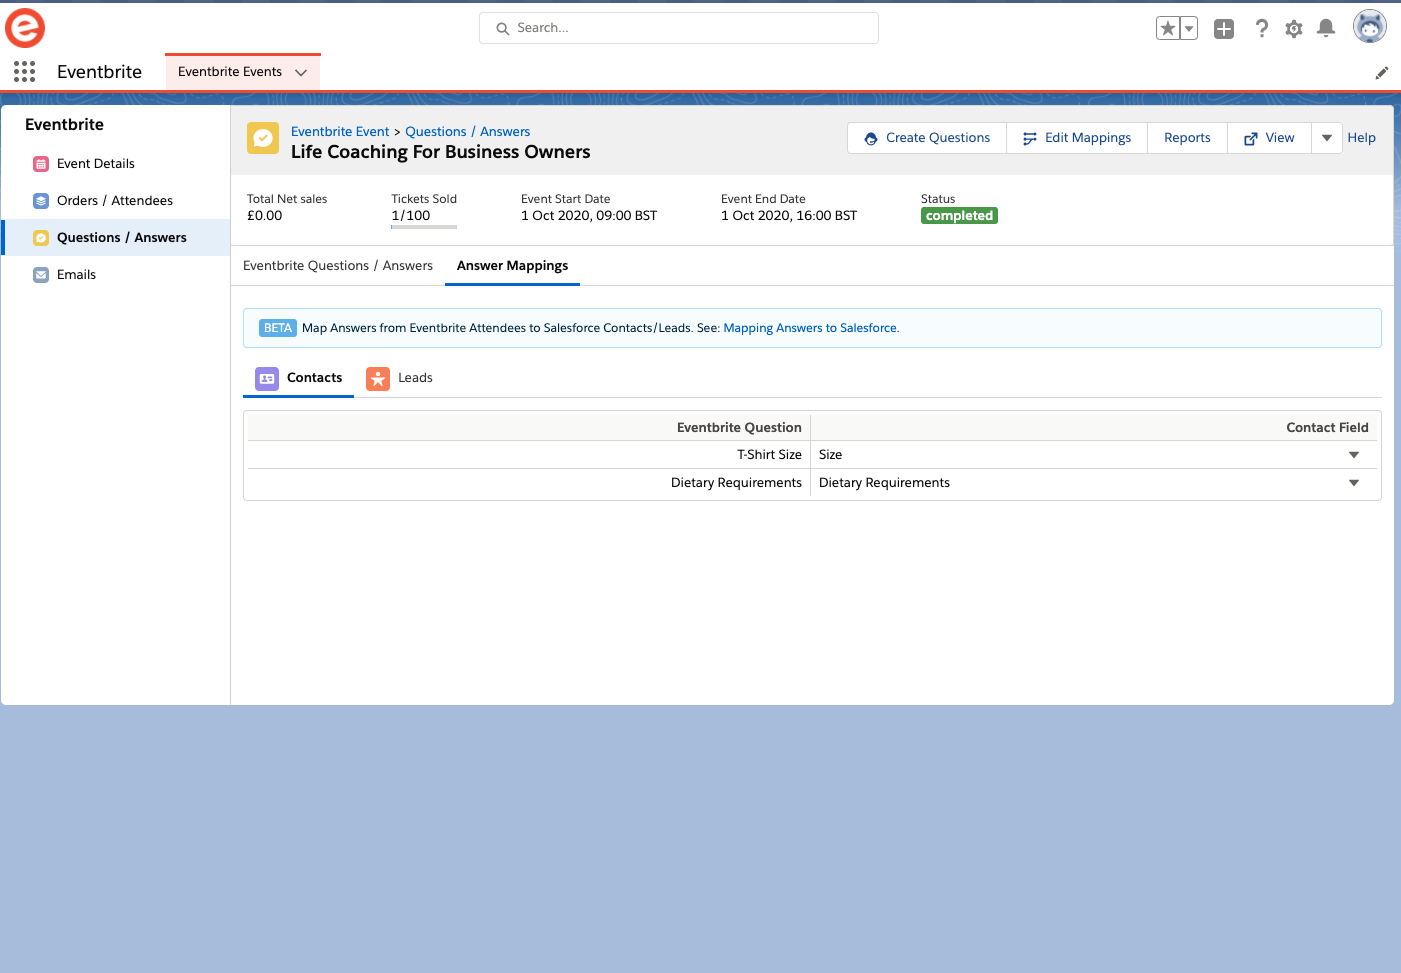Click the Eventbrite logo icon
The height and width of the screenshot is (973, 1401).
coord(25,28)
